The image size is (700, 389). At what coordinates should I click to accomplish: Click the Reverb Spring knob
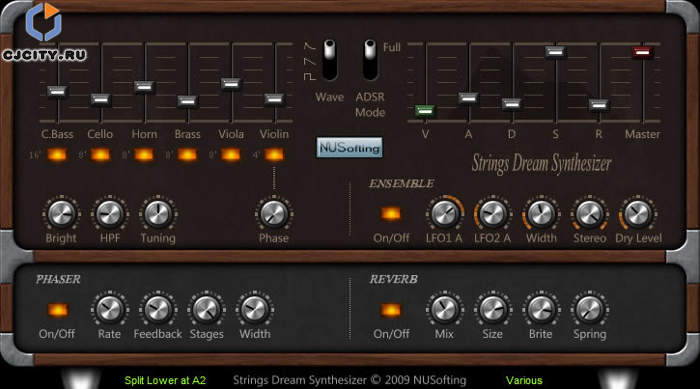590,309
